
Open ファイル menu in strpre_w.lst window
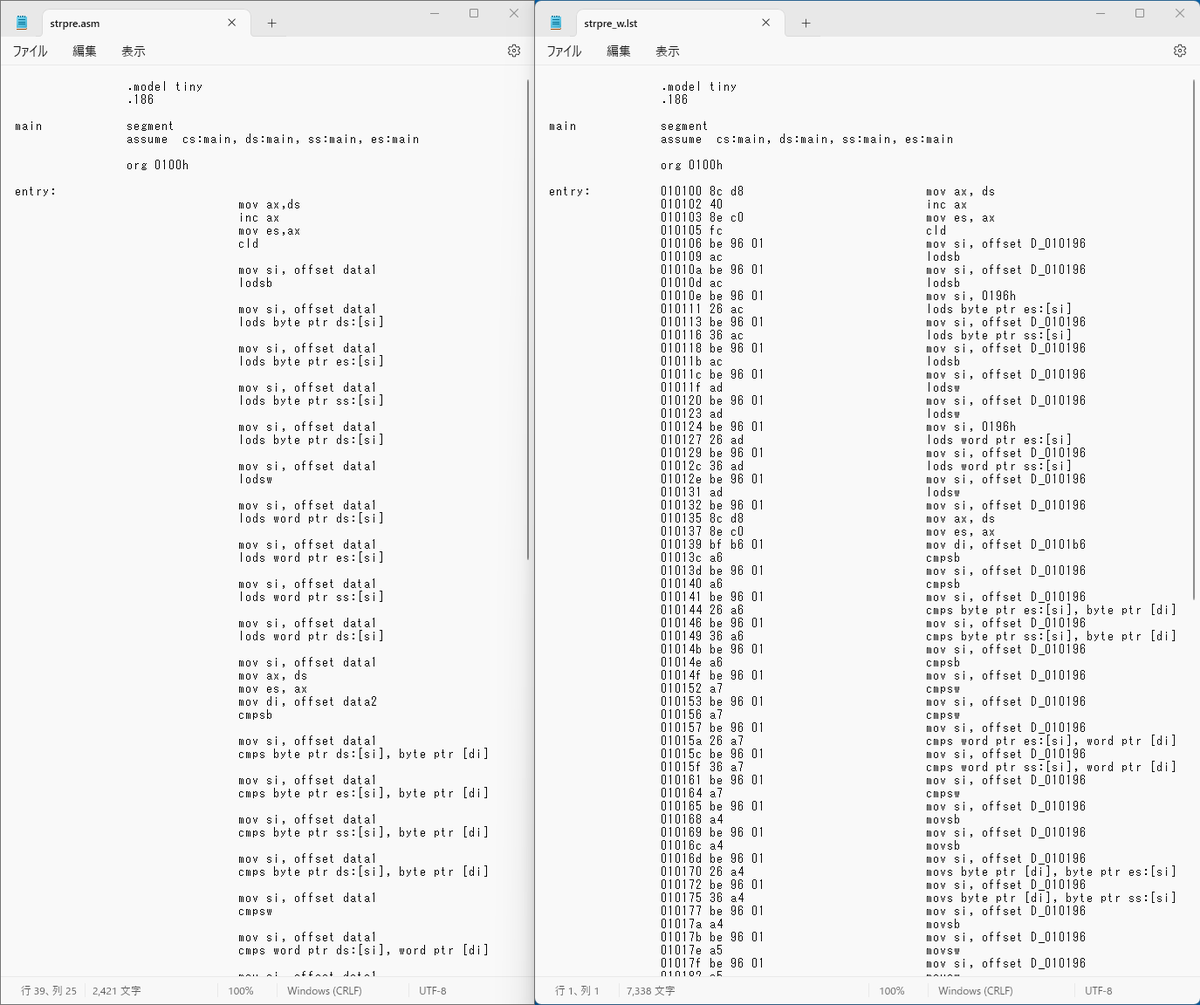tap(564, 51)
